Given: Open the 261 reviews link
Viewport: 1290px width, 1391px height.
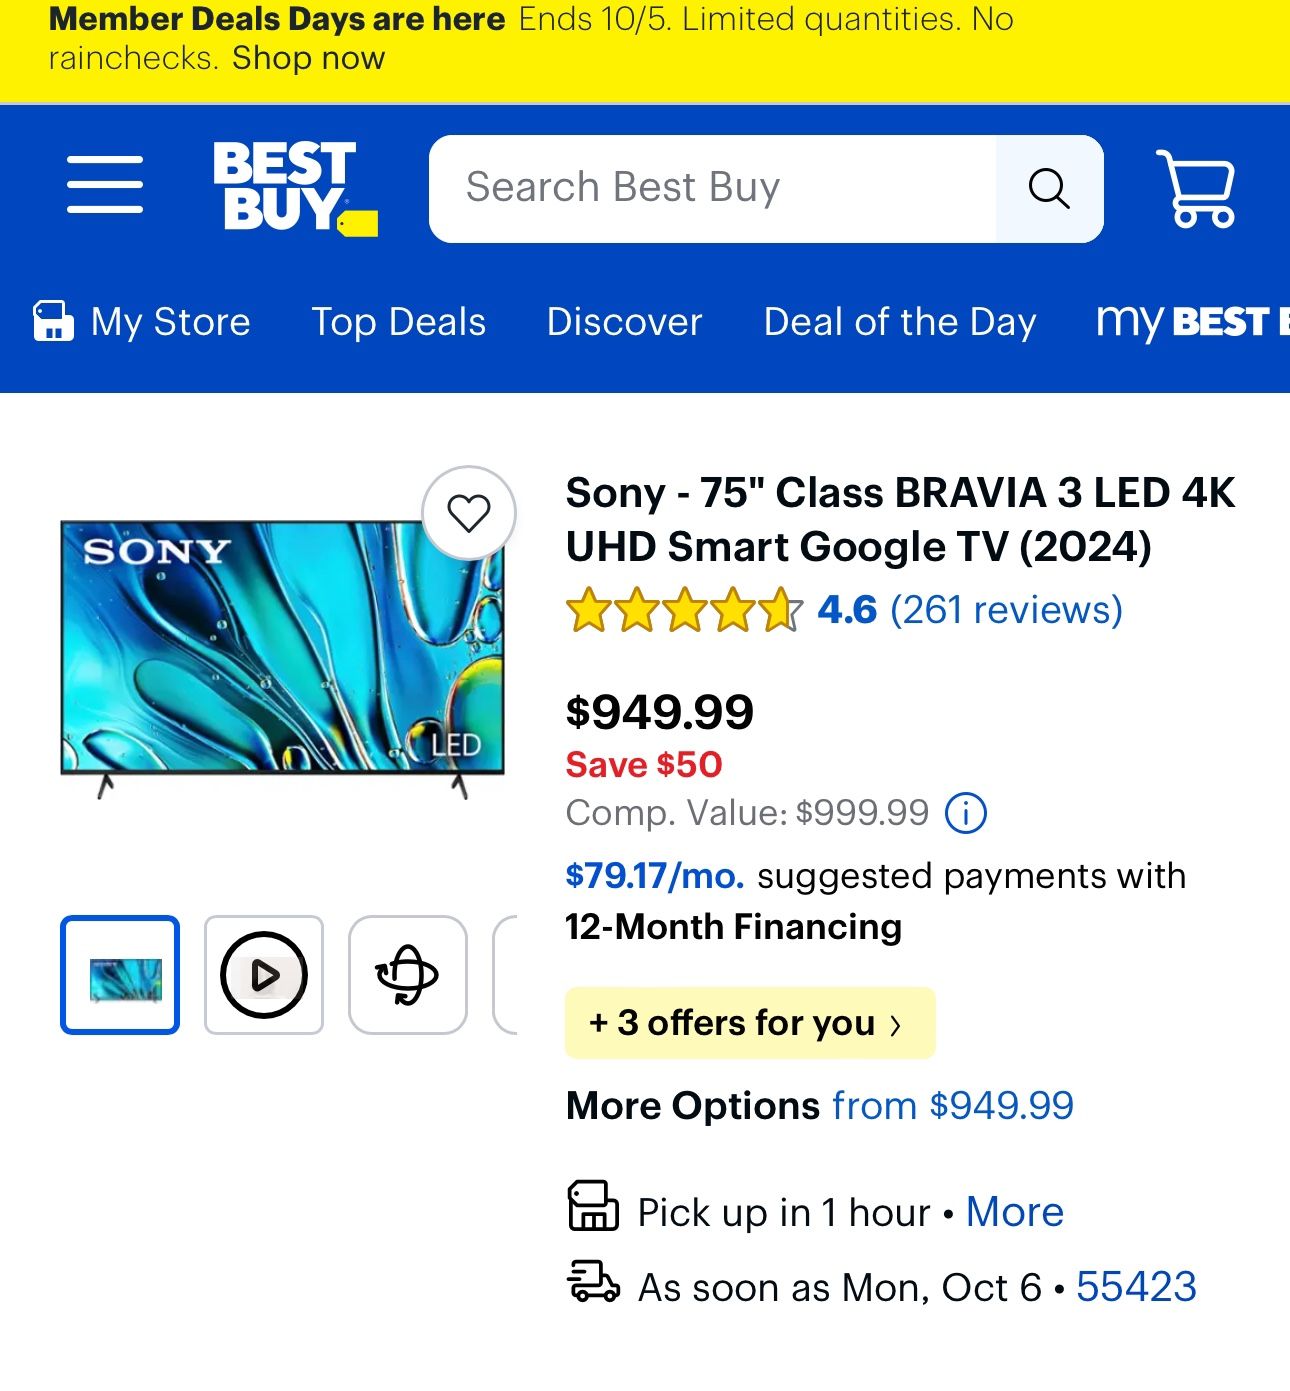Looking at the screenshot, I should pyautogui.click(x=1006, y=610).
